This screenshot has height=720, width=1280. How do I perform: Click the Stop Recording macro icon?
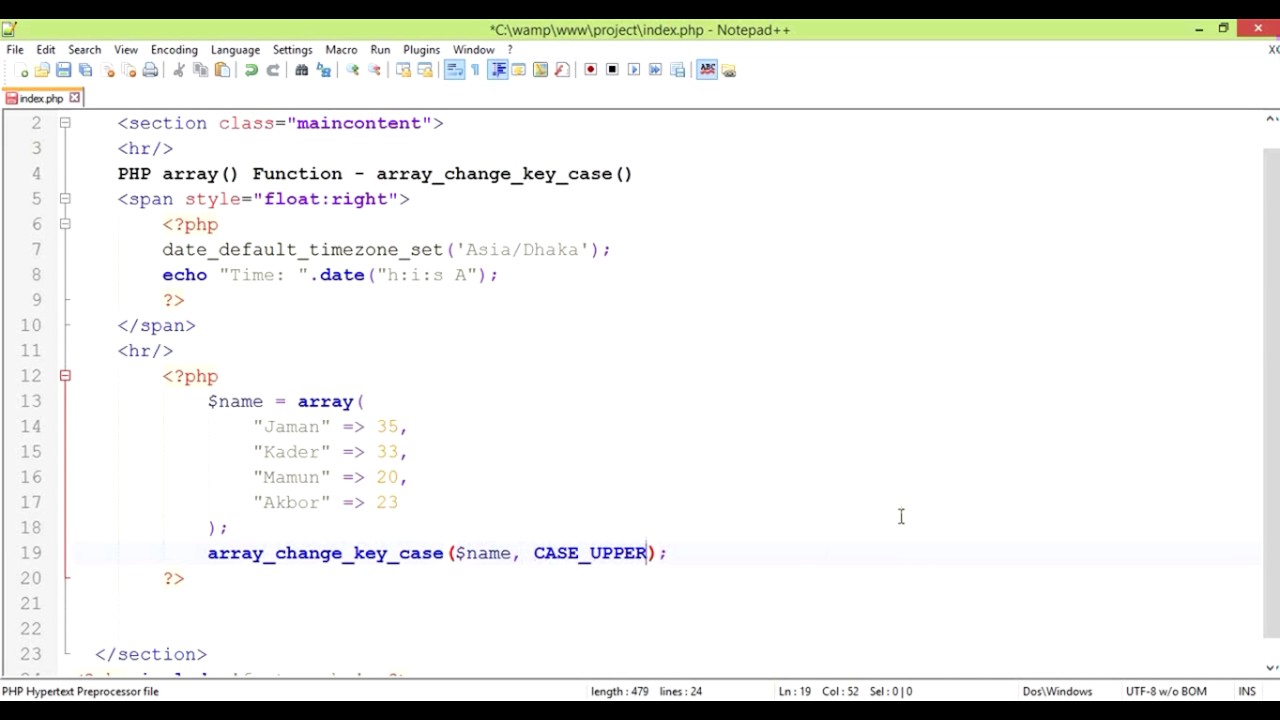[612, 70]
